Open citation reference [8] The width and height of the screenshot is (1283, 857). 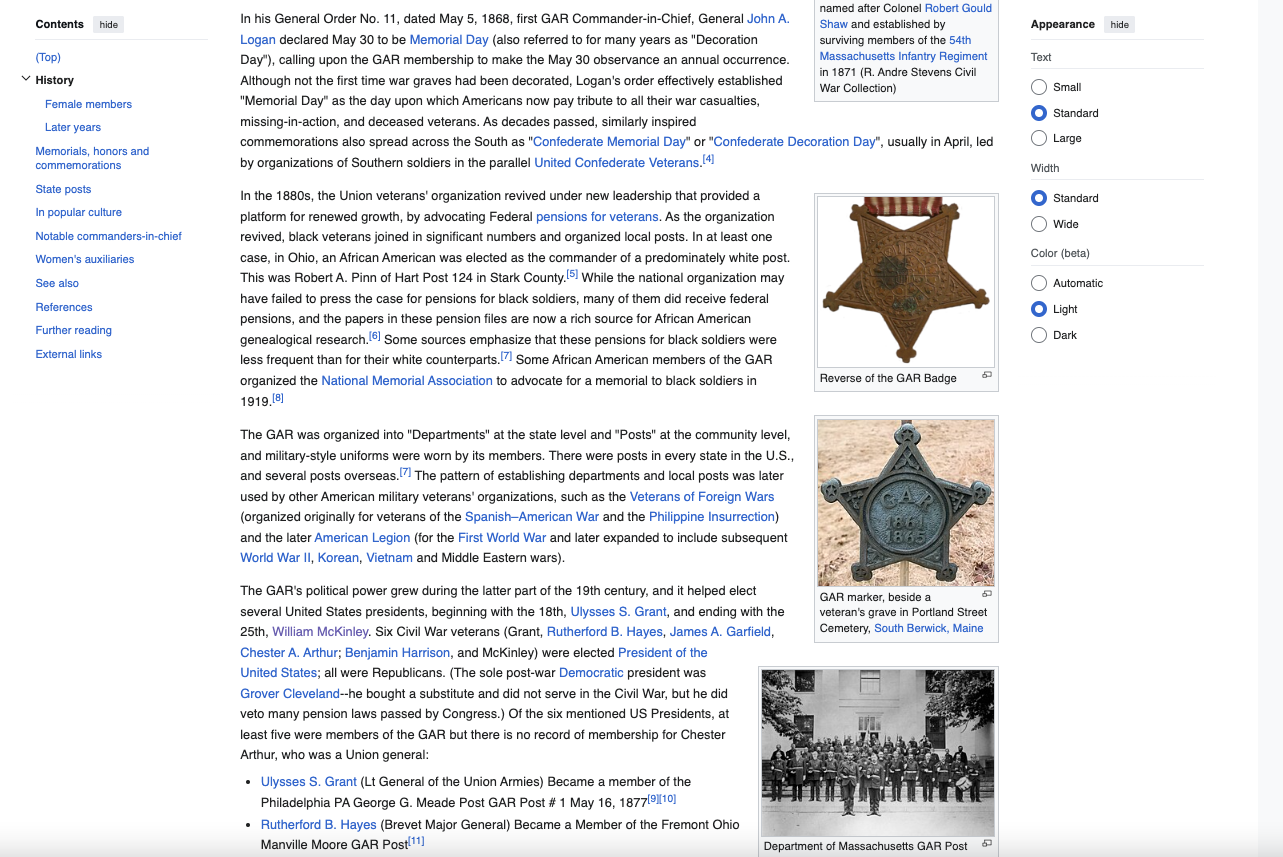pos(278,397)
